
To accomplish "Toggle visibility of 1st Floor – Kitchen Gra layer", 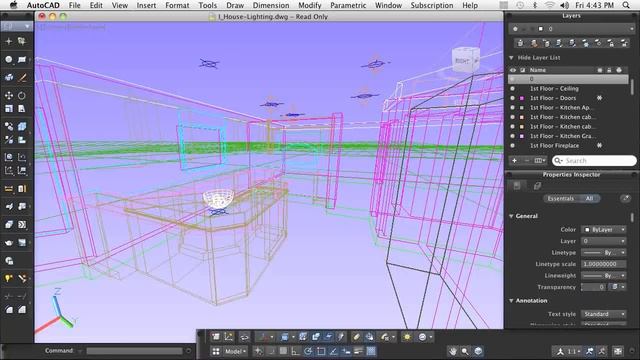I will [513, 136].
